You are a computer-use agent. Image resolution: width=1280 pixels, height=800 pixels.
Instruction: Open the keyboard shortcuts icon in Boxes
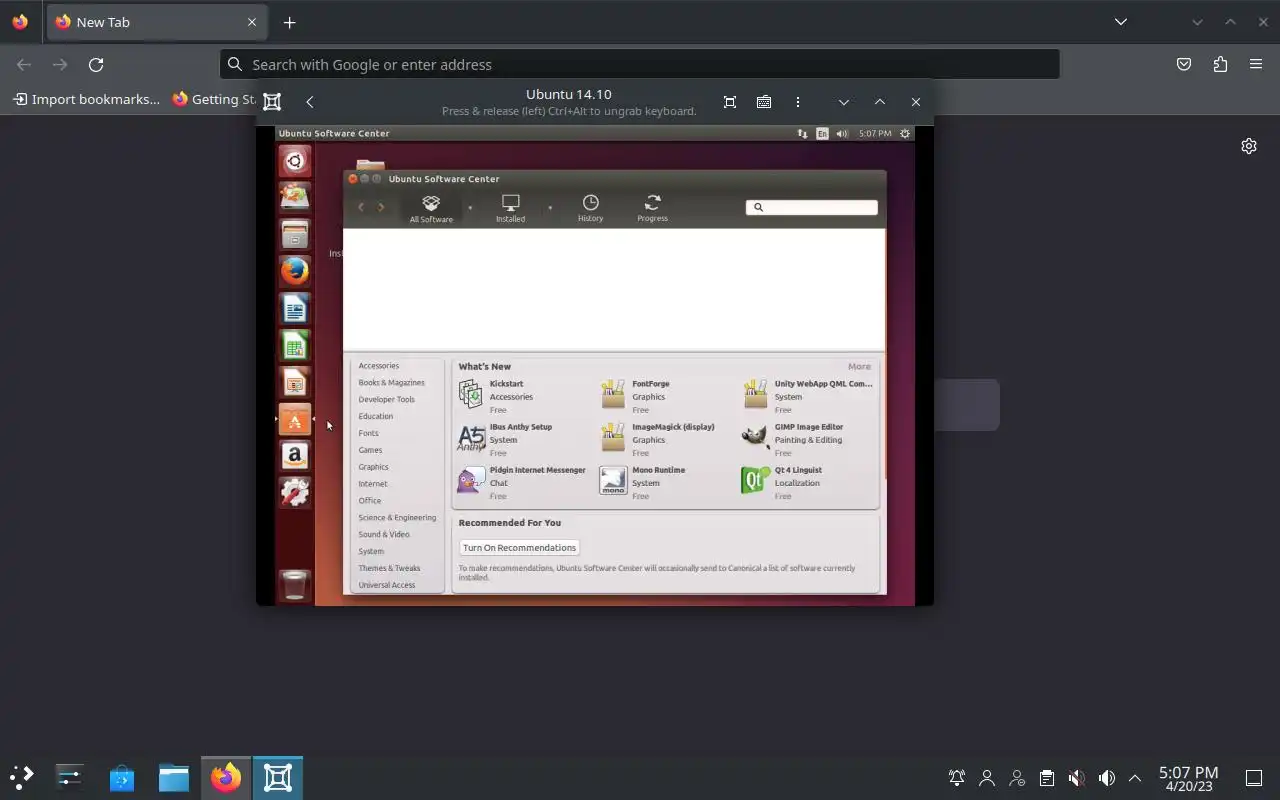click(x=764, y=102)
